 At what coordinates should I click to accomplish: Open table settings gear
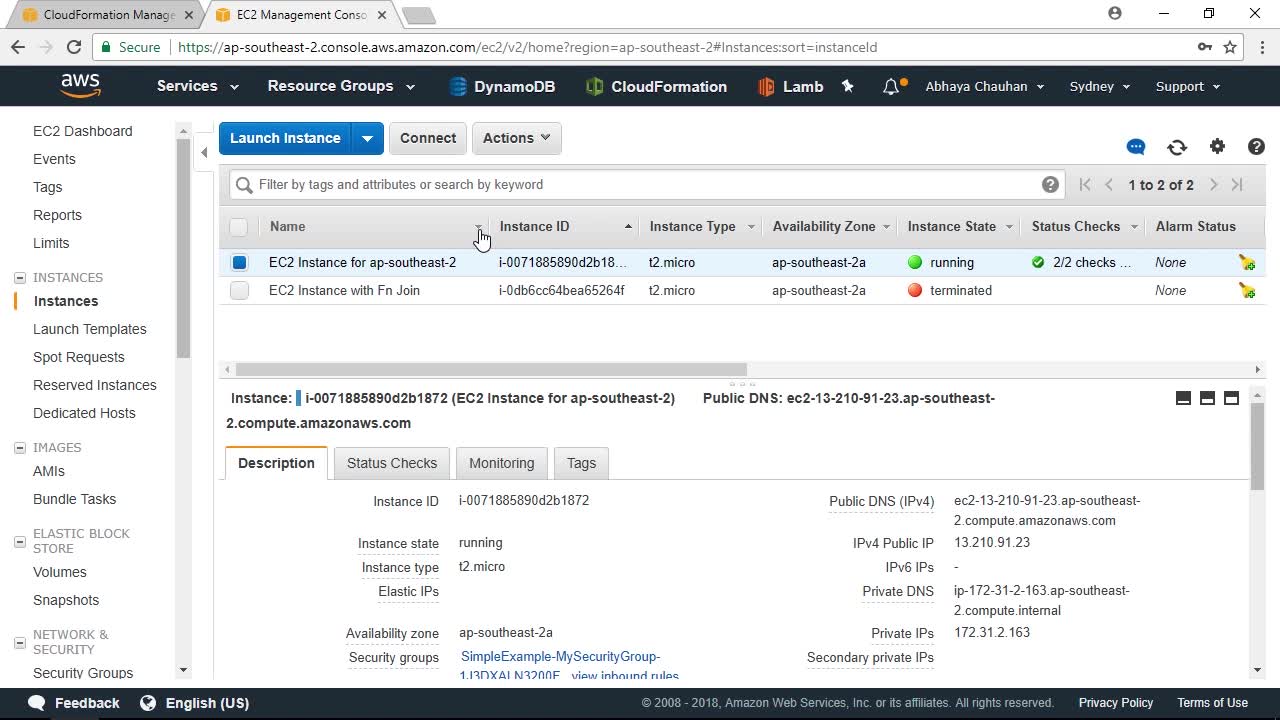coord(1217,147)
